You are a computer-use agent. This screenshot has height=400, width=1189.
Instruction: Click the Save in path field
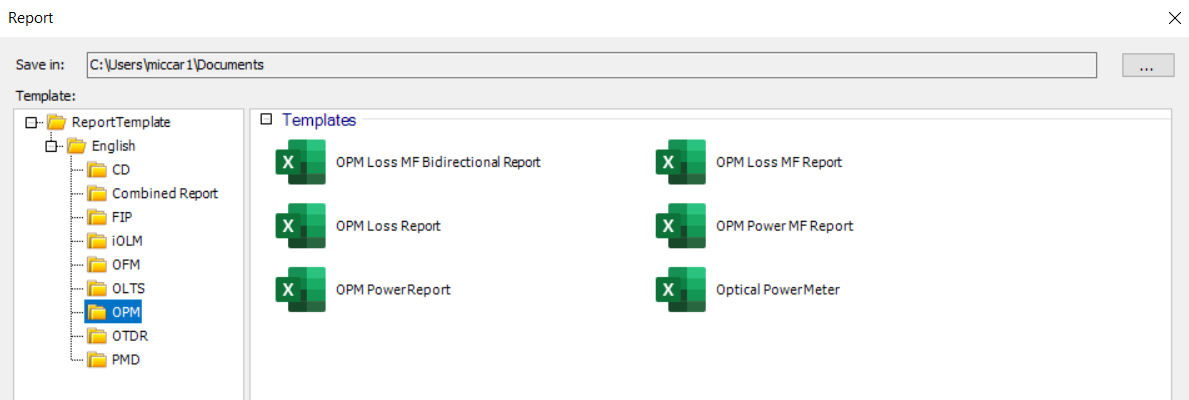[x=591, y=65]
